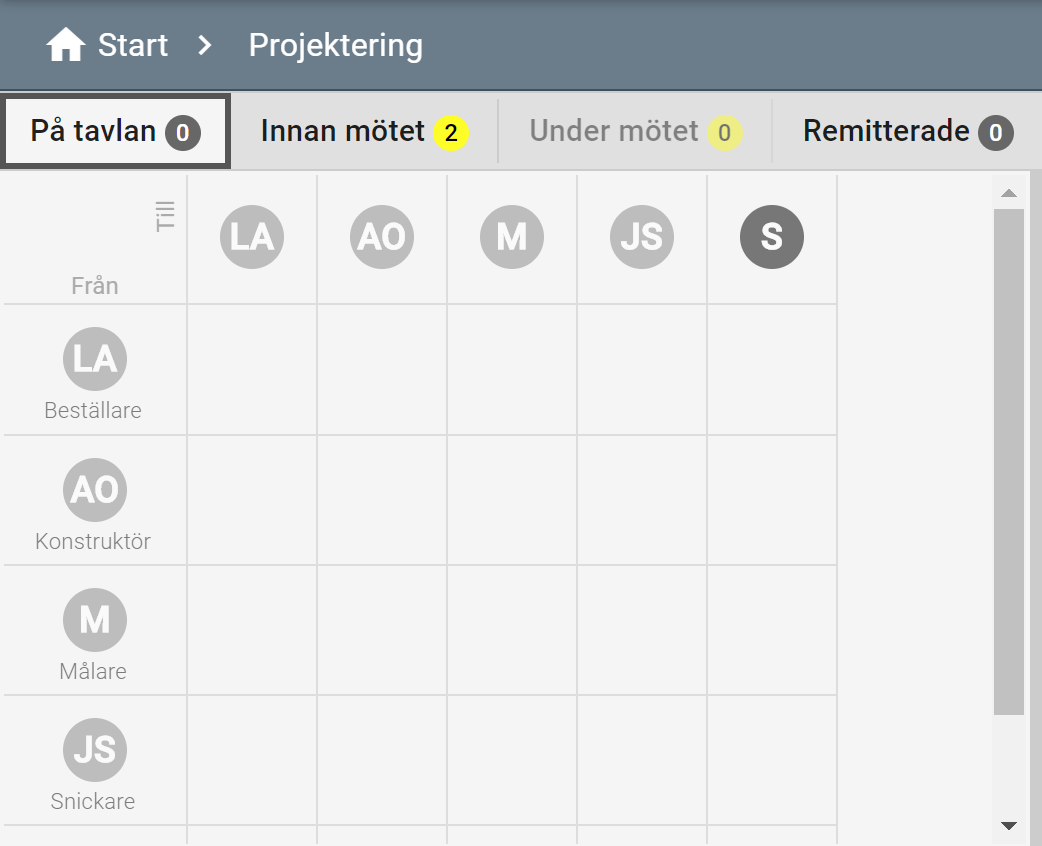Switch to the På tavlan tab
The width and height of the screenshot is (1042, 846).
(116, 131)
